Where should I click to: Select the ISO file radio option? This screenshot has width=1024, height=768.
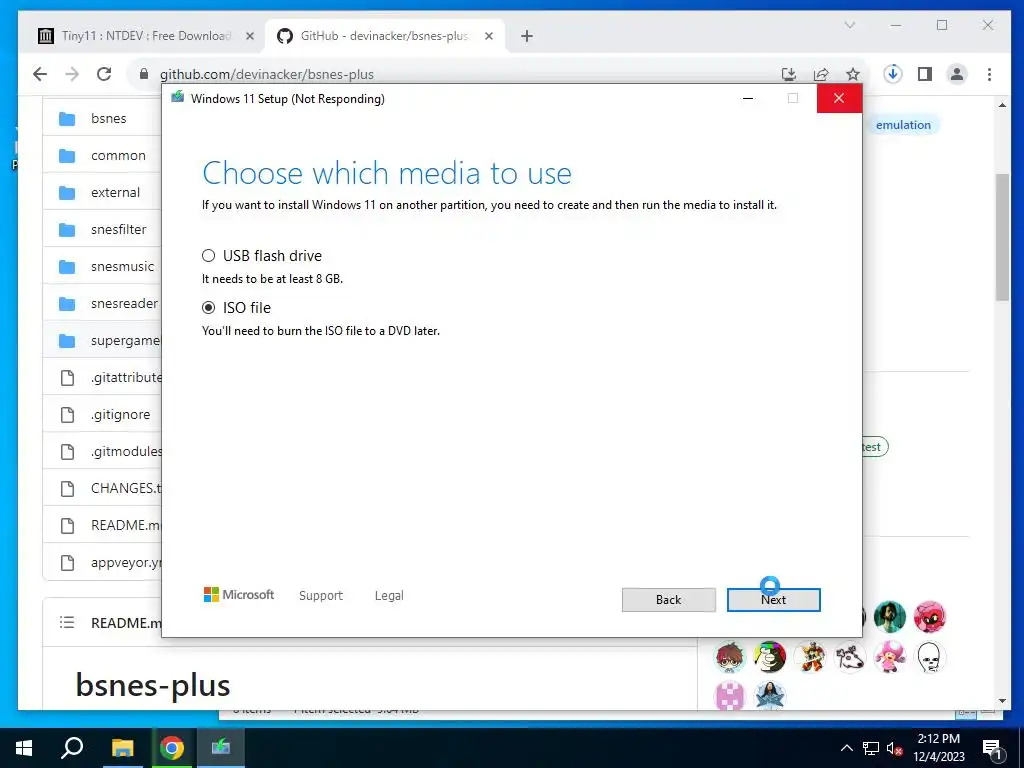point(208,308)
